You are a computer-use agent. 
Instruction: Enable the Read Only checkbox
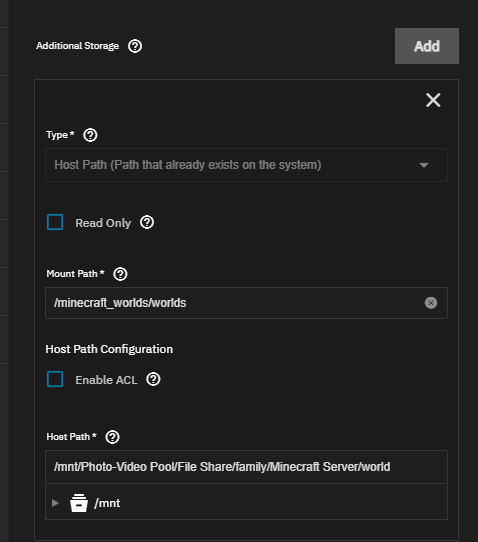pos(55,222)
